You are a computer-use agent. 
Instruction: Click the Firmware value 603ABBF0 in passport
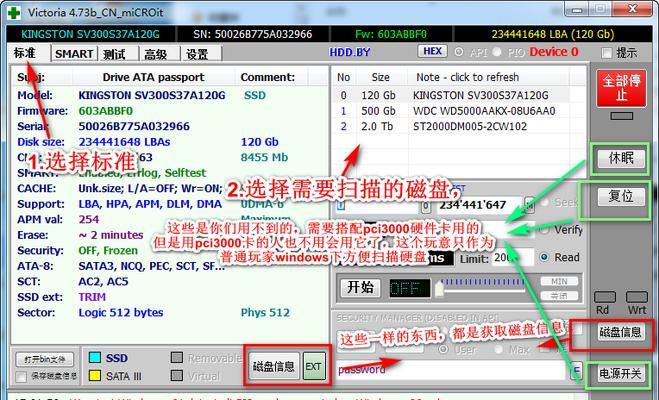point(105,111)
